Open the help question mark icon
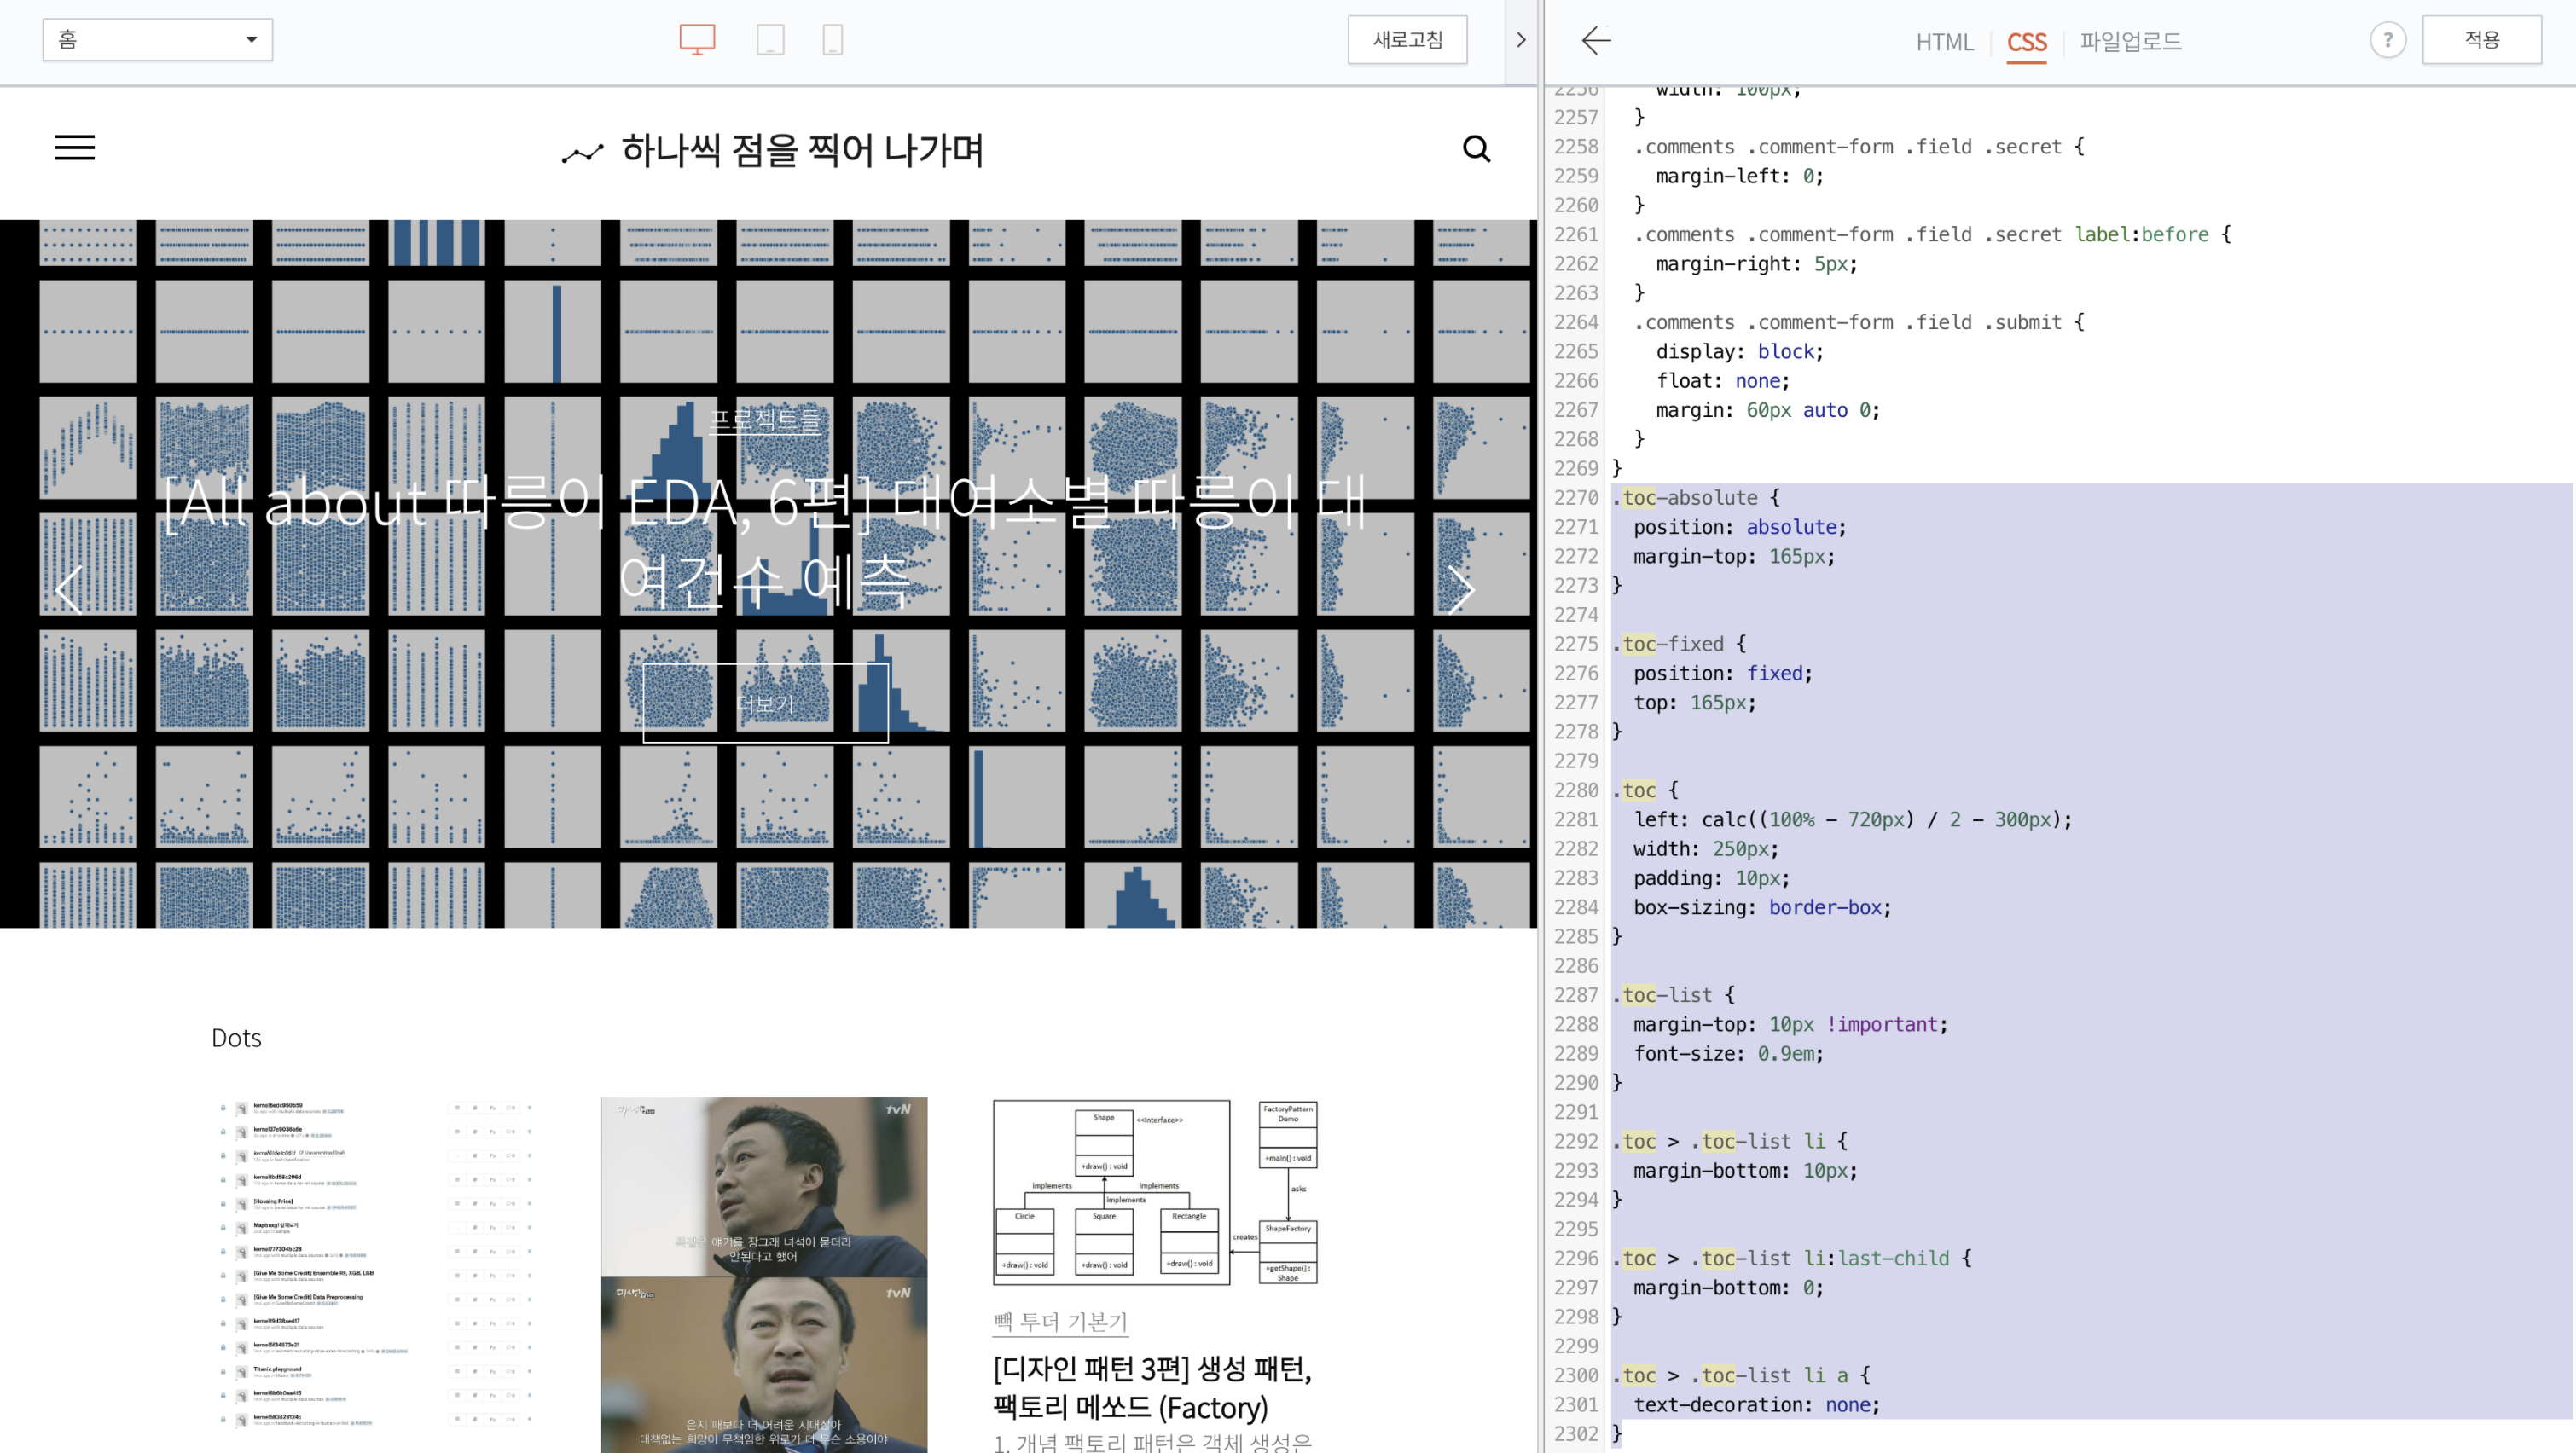 (2387, 40)
